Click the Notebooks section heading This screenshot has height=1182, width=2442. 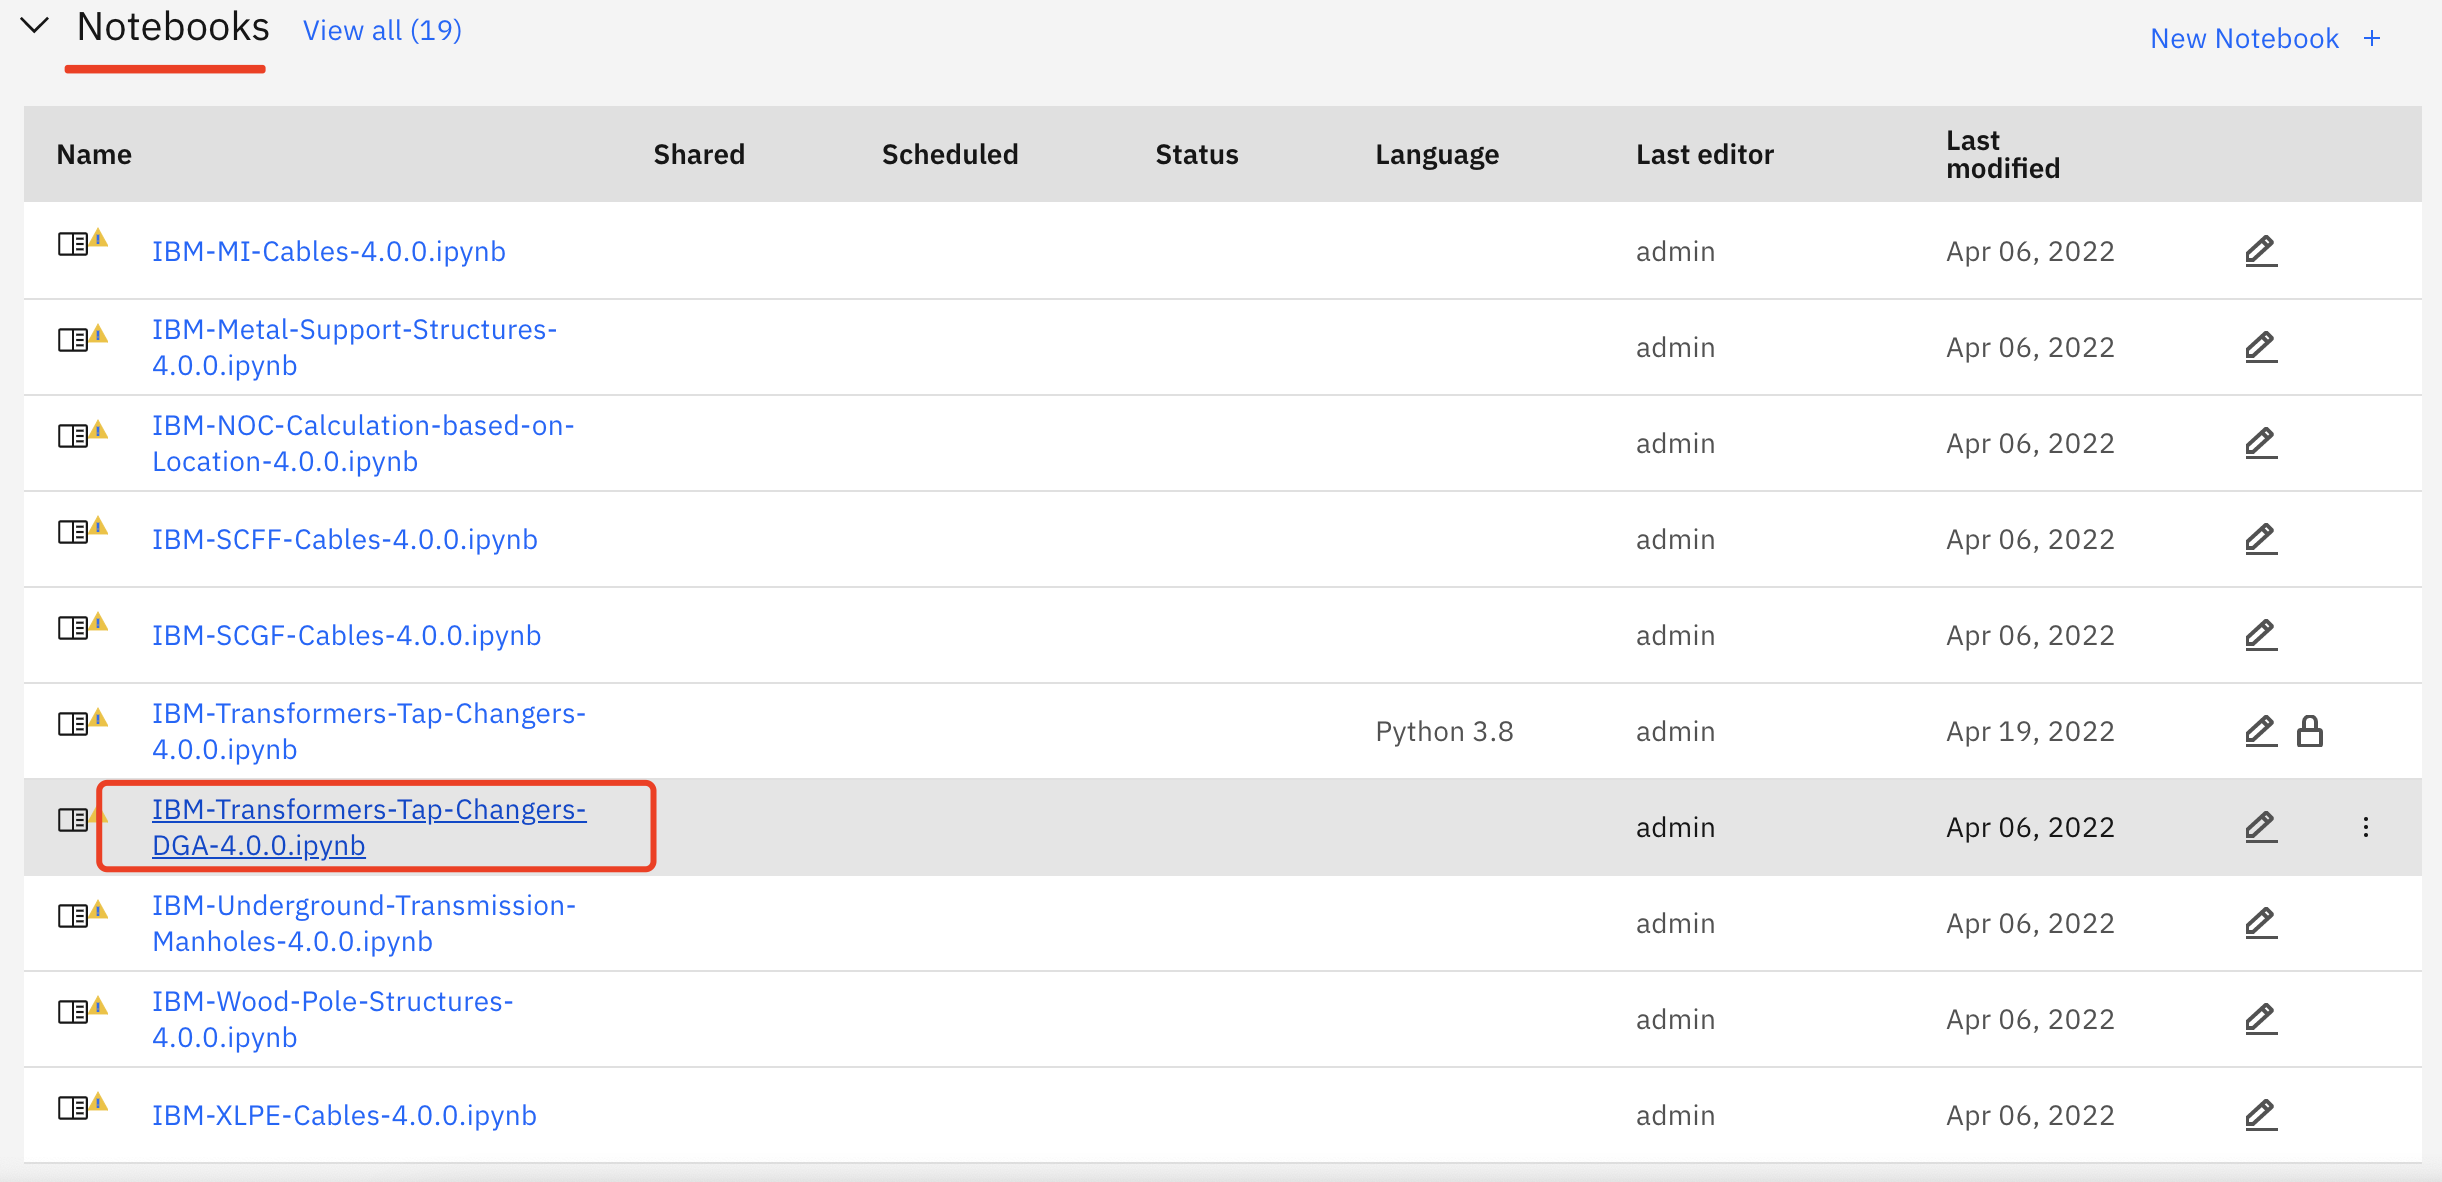pyautogui.click(x=173, y=27)
